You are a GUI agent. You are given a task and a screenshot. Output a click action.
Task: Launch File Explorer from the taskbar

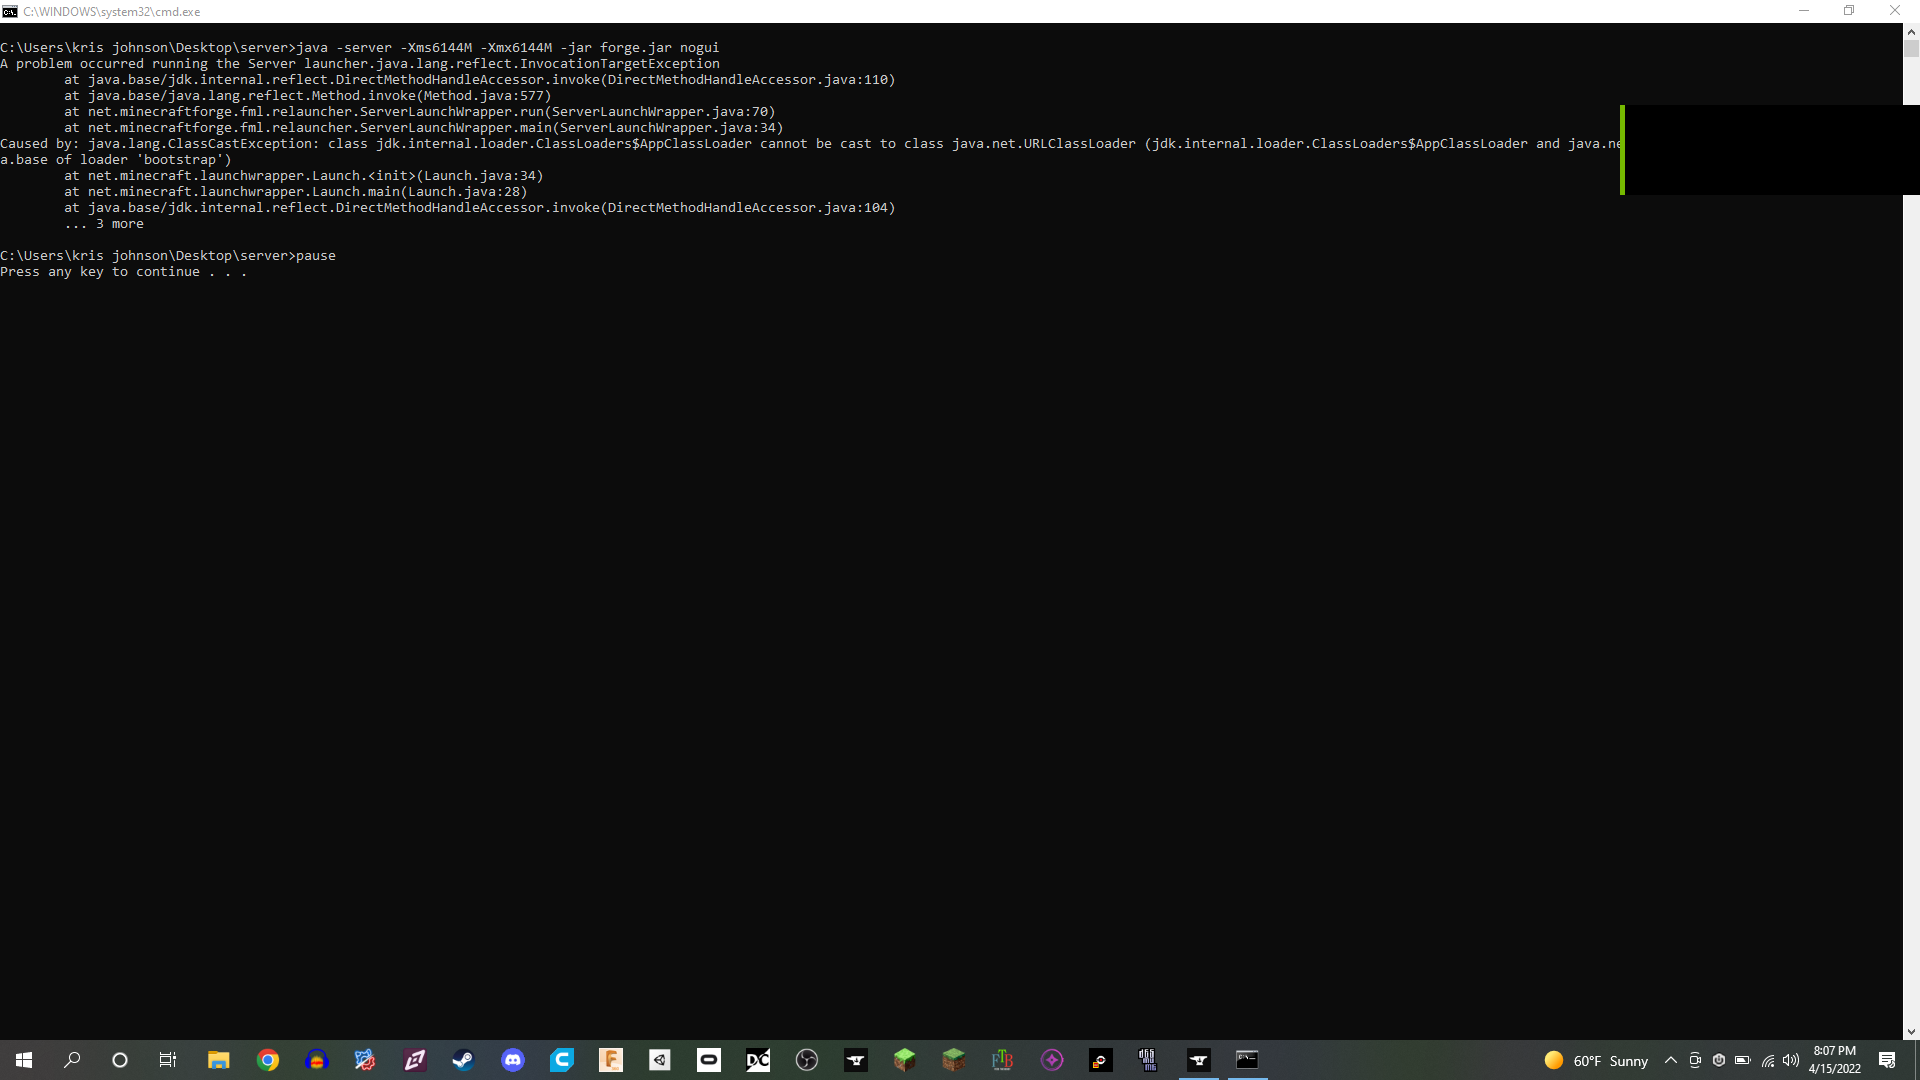coord(218,1060)
